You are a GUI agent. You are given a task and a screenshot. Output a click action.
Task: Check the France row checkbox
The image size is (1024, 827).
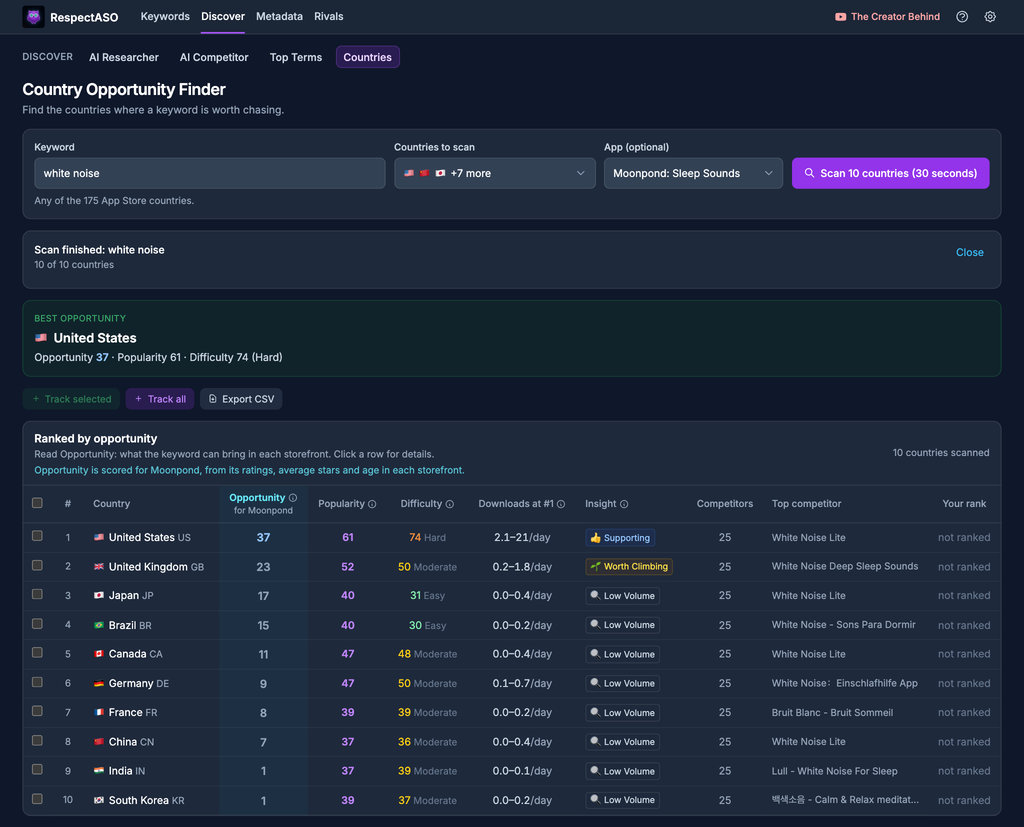[x=37, y=711]
